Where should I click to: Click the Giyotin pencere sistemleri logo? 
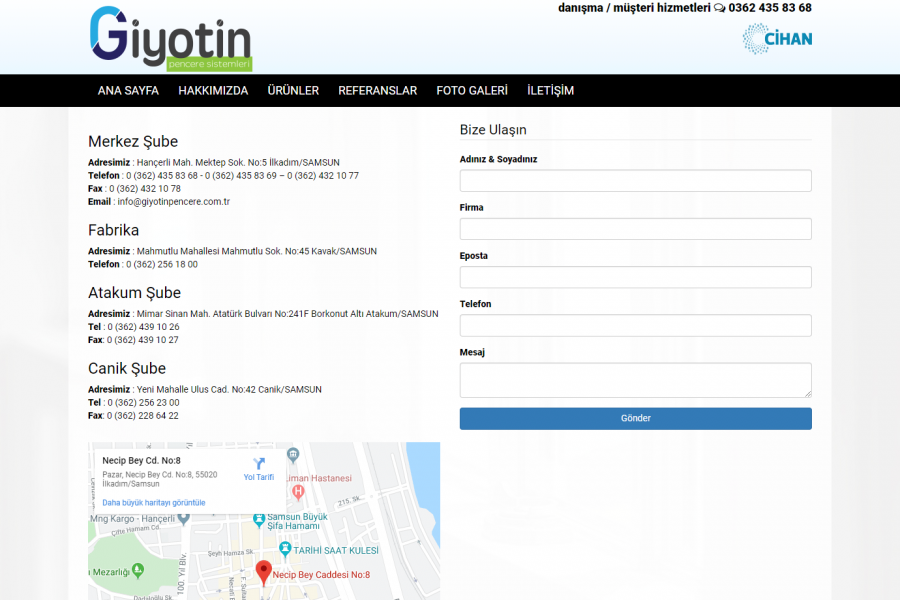point(170,39)
